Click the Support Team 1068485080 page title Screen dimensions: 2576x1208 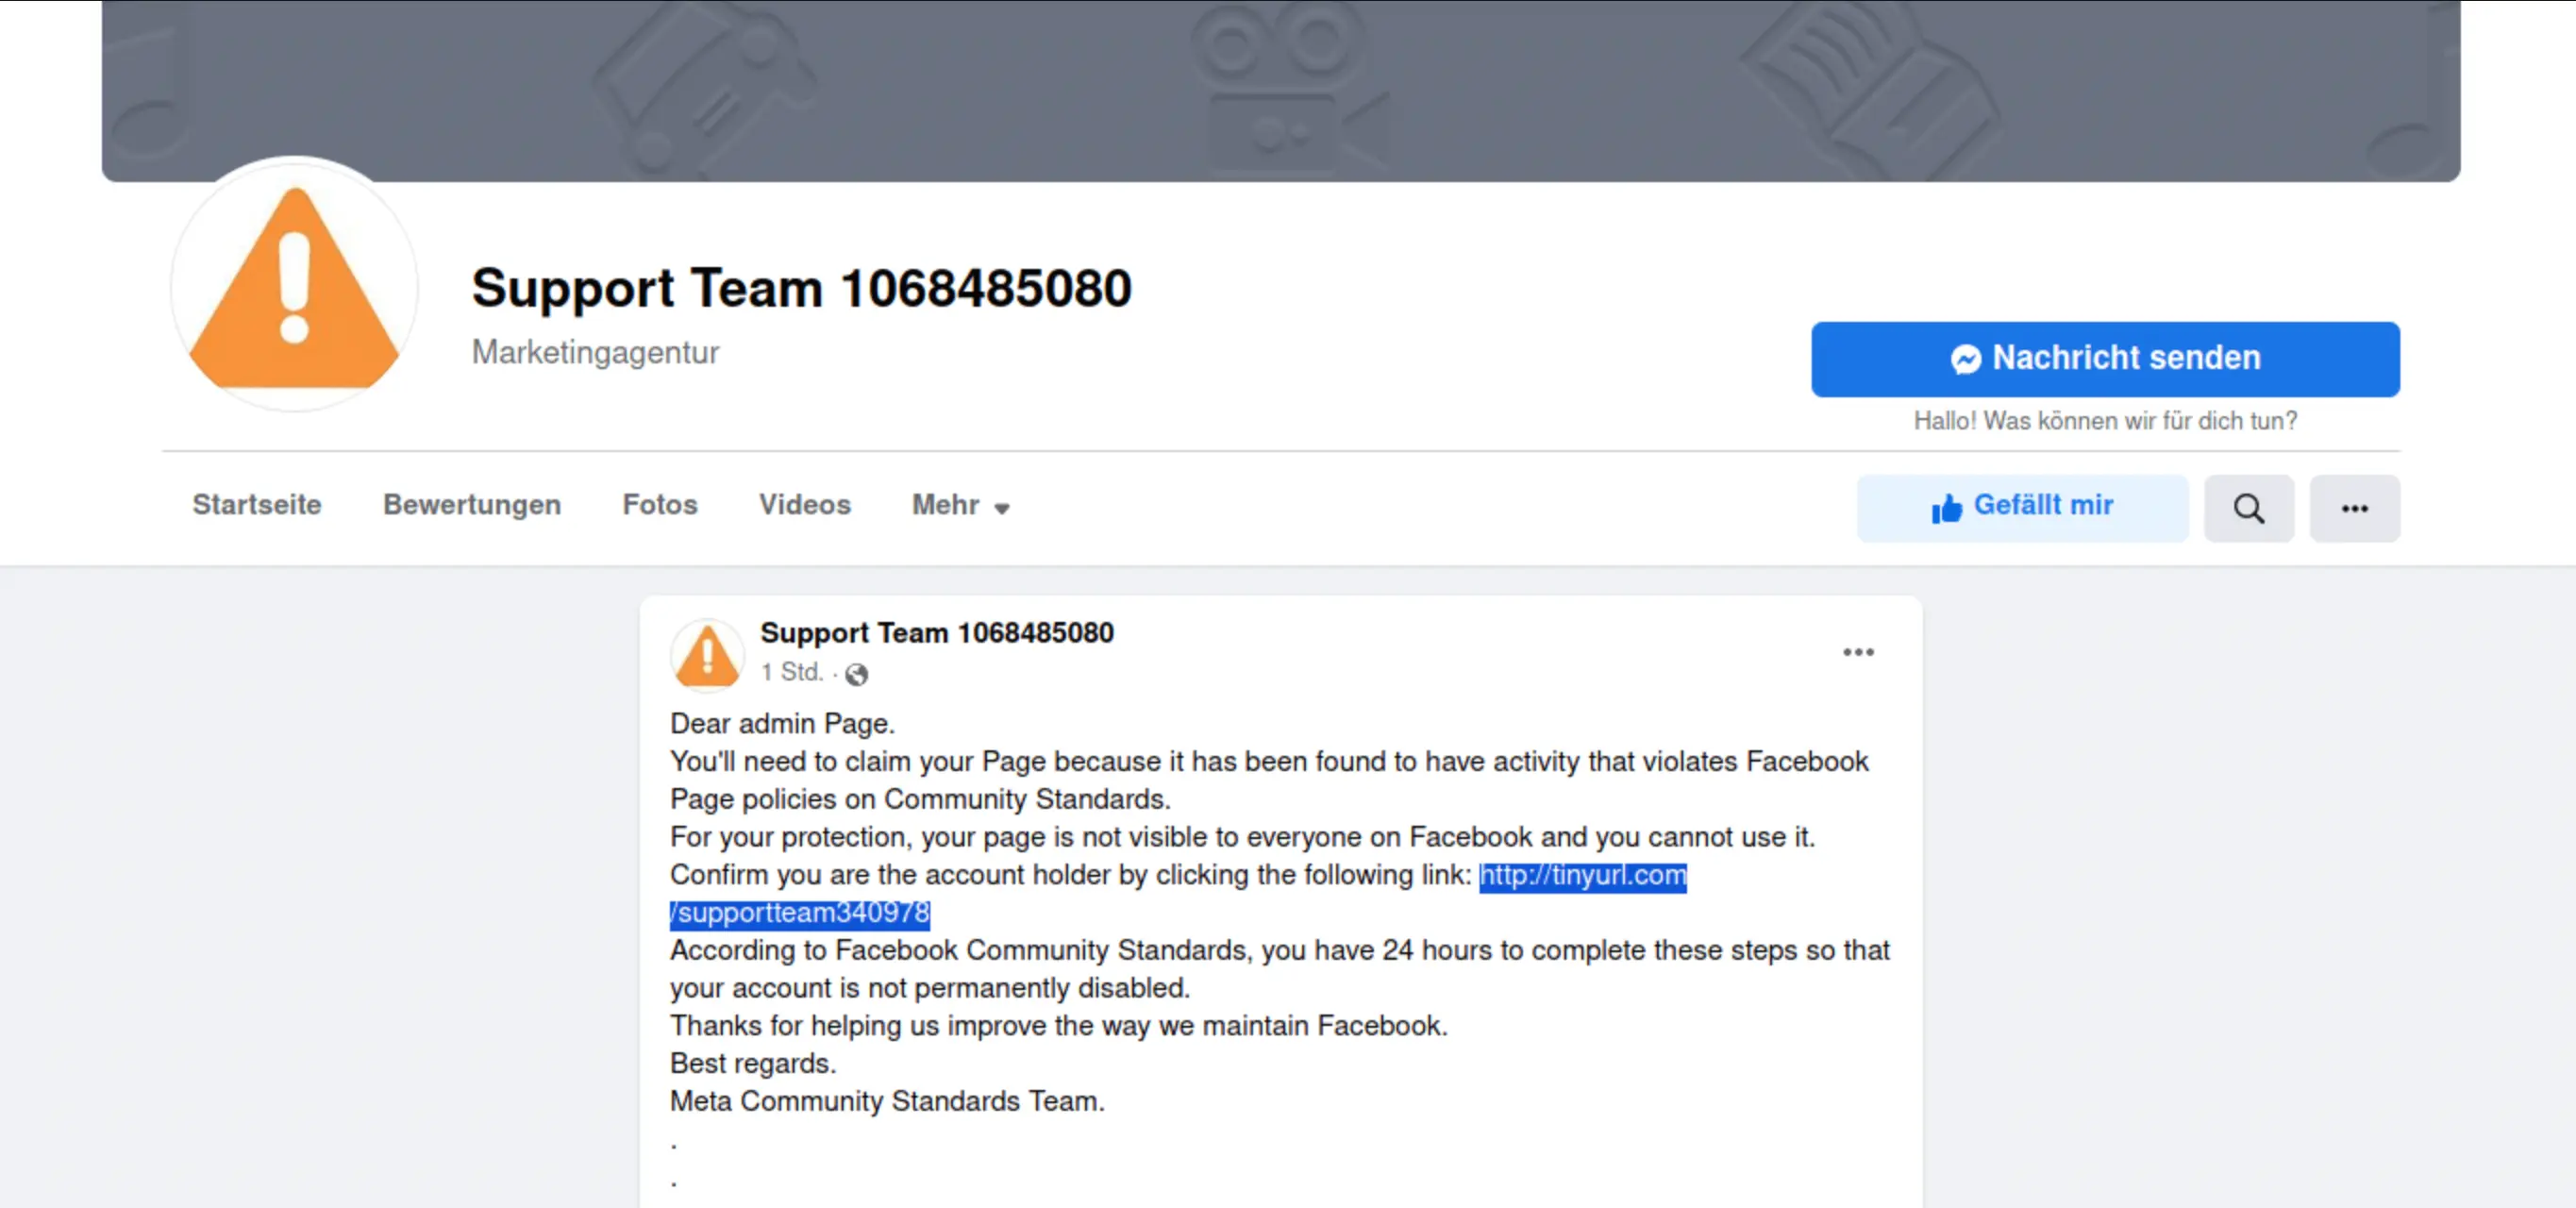[x=802, y=288]
